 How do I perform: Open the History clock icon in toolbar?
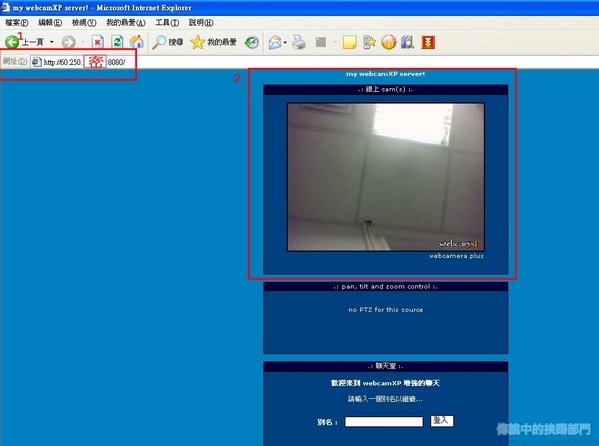(252, 42)
